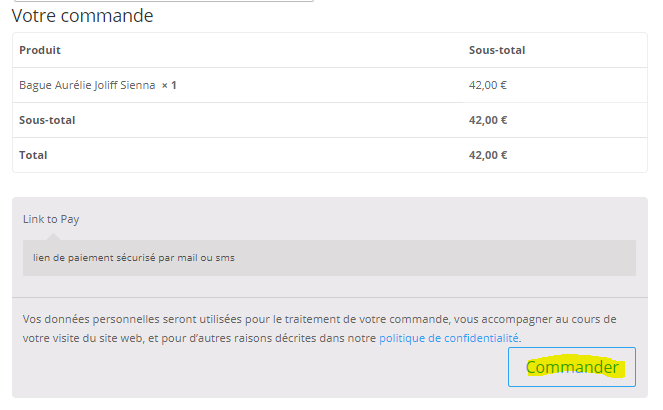Screen dimensions: 663x410
Task: Click the input field edge above Votre commande
Action: point(160,1)
